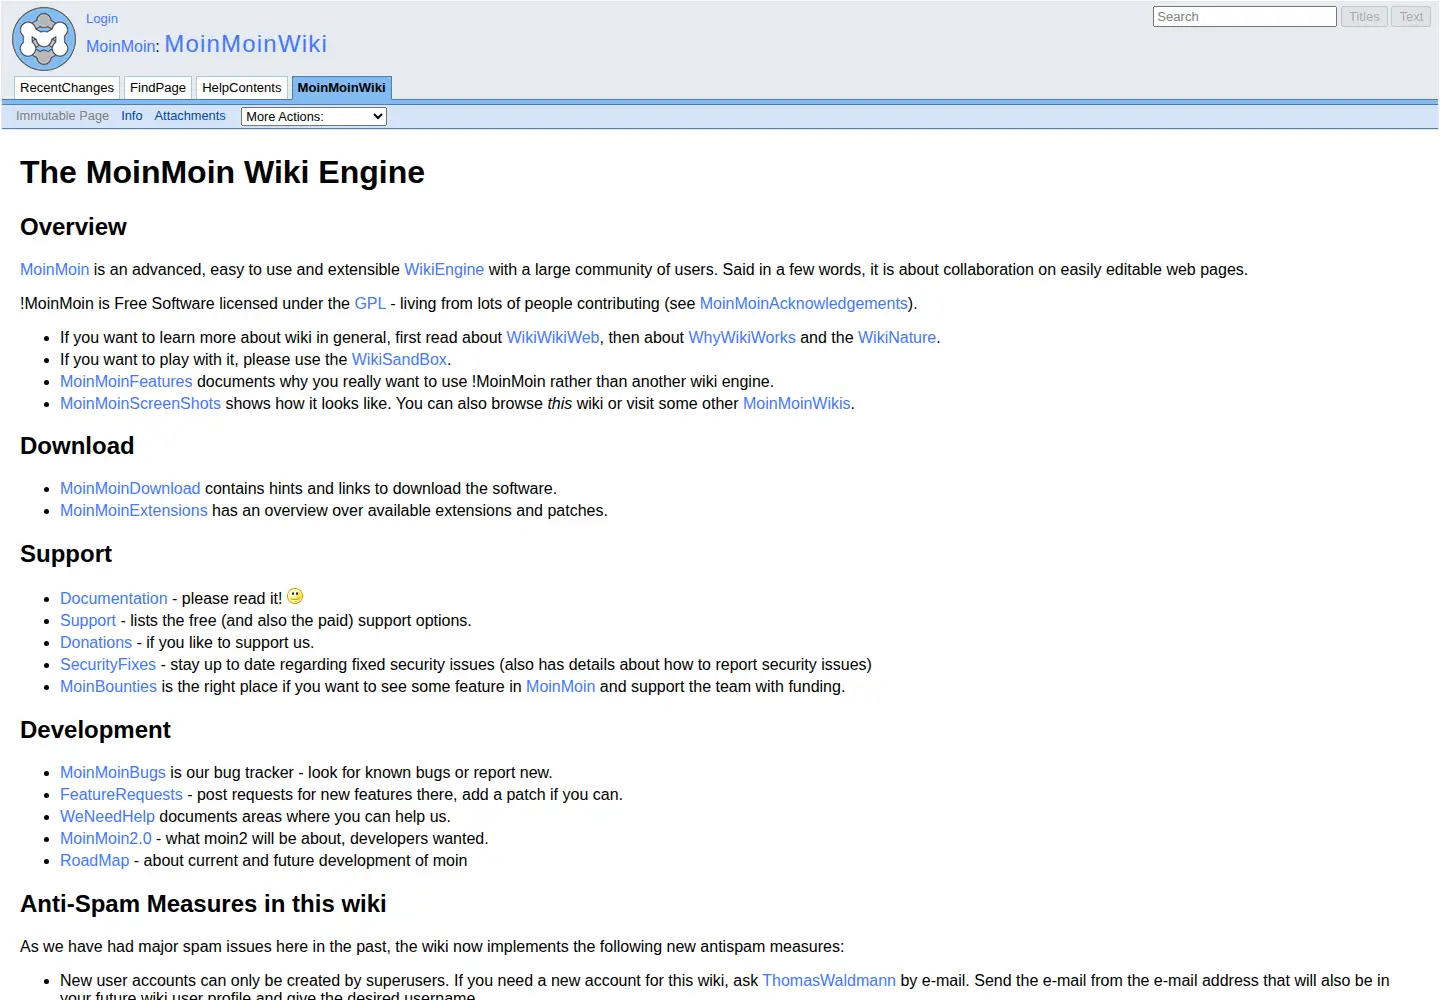Open the WikiEngine link
The width and height of the screenshot is (1440, 1000).
(444, 269)
